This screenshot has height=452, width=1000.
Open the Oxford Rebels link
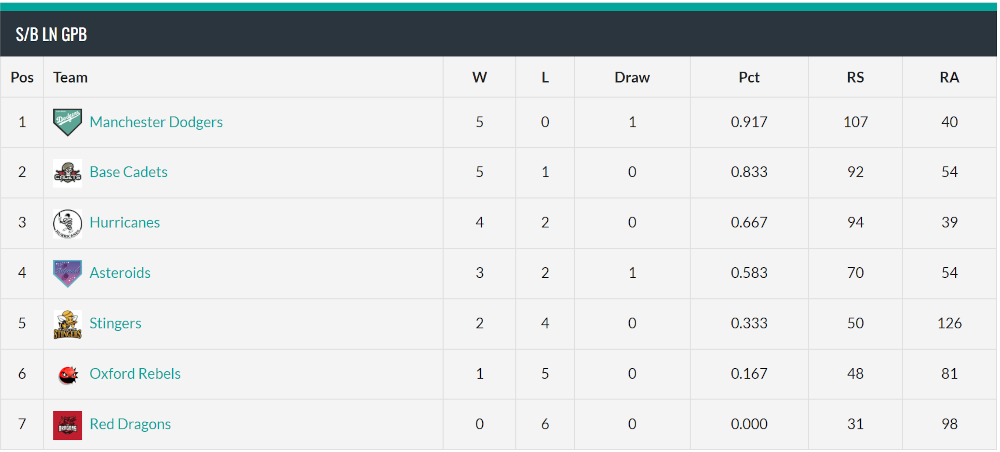pos(135,374)
